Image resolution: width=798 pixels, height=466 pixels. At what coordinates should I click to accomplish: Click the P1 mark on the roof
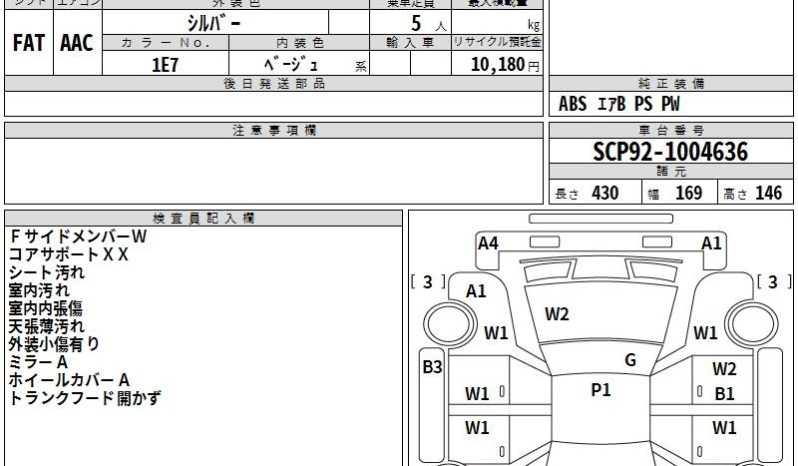coord(600,390)
